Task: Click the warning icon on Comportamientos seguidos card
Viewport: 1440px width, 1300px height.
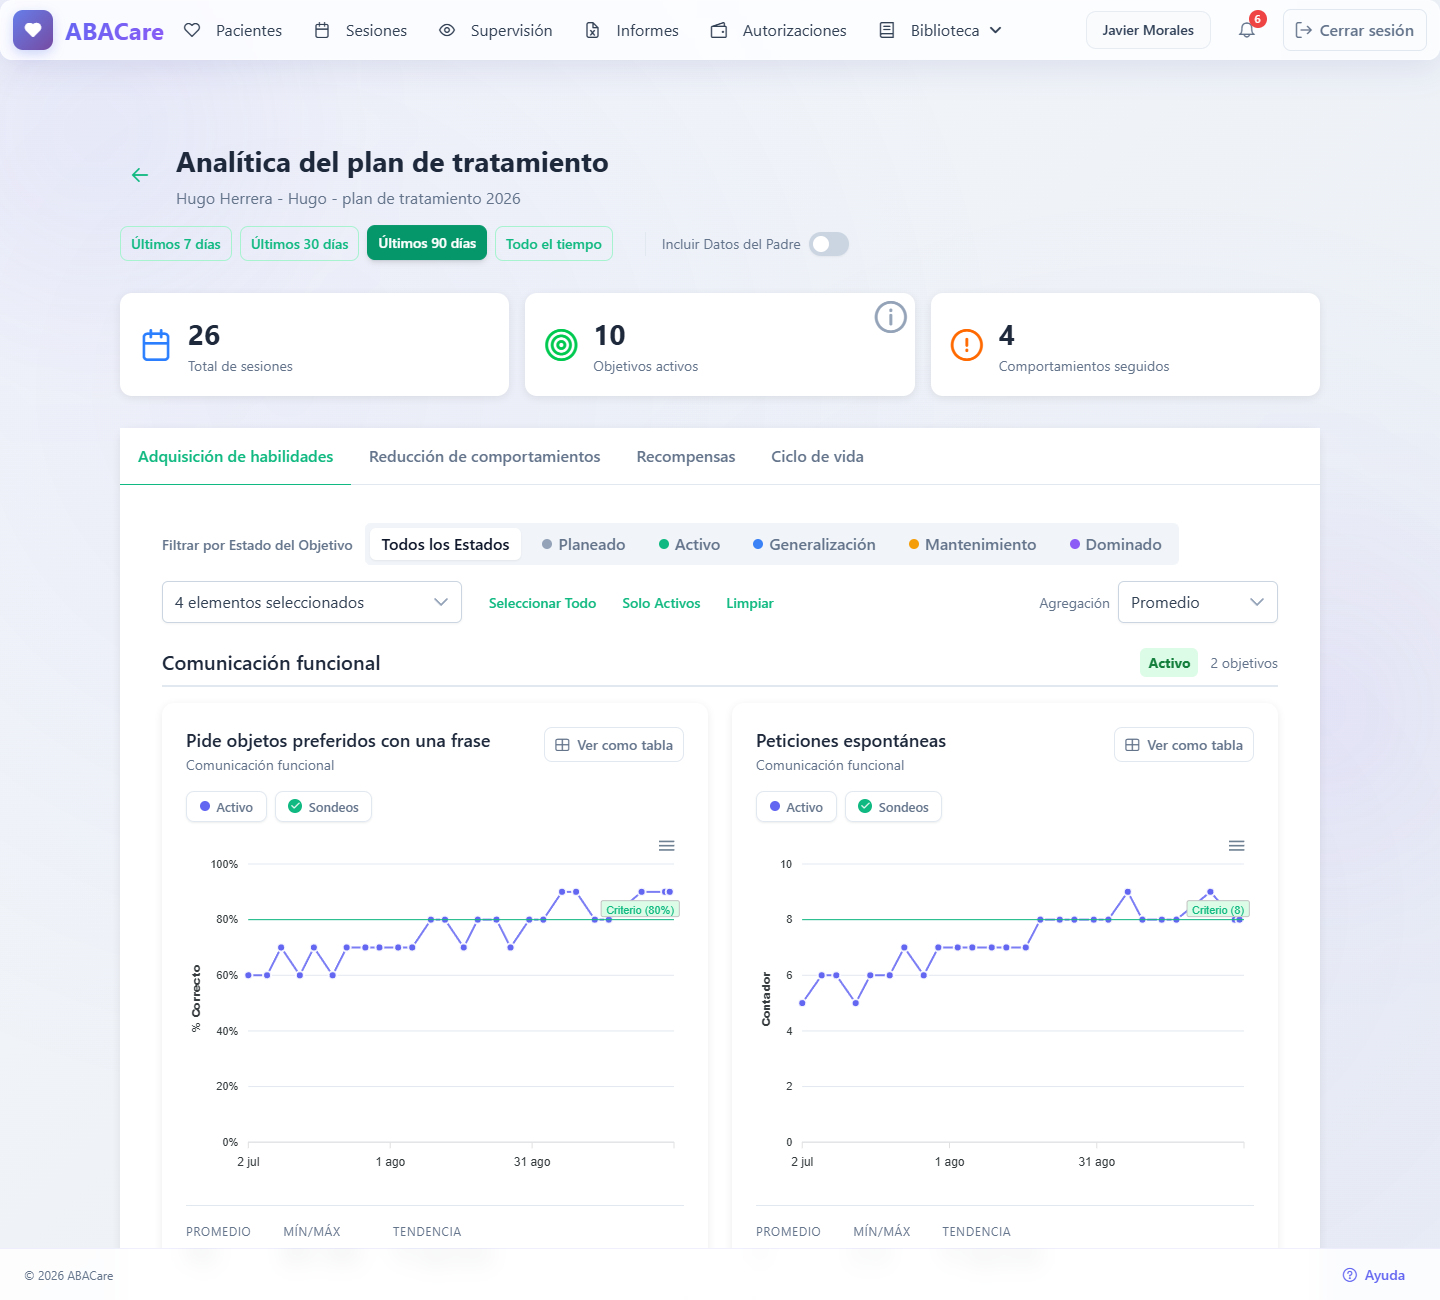Action: (x=966, y=345)
